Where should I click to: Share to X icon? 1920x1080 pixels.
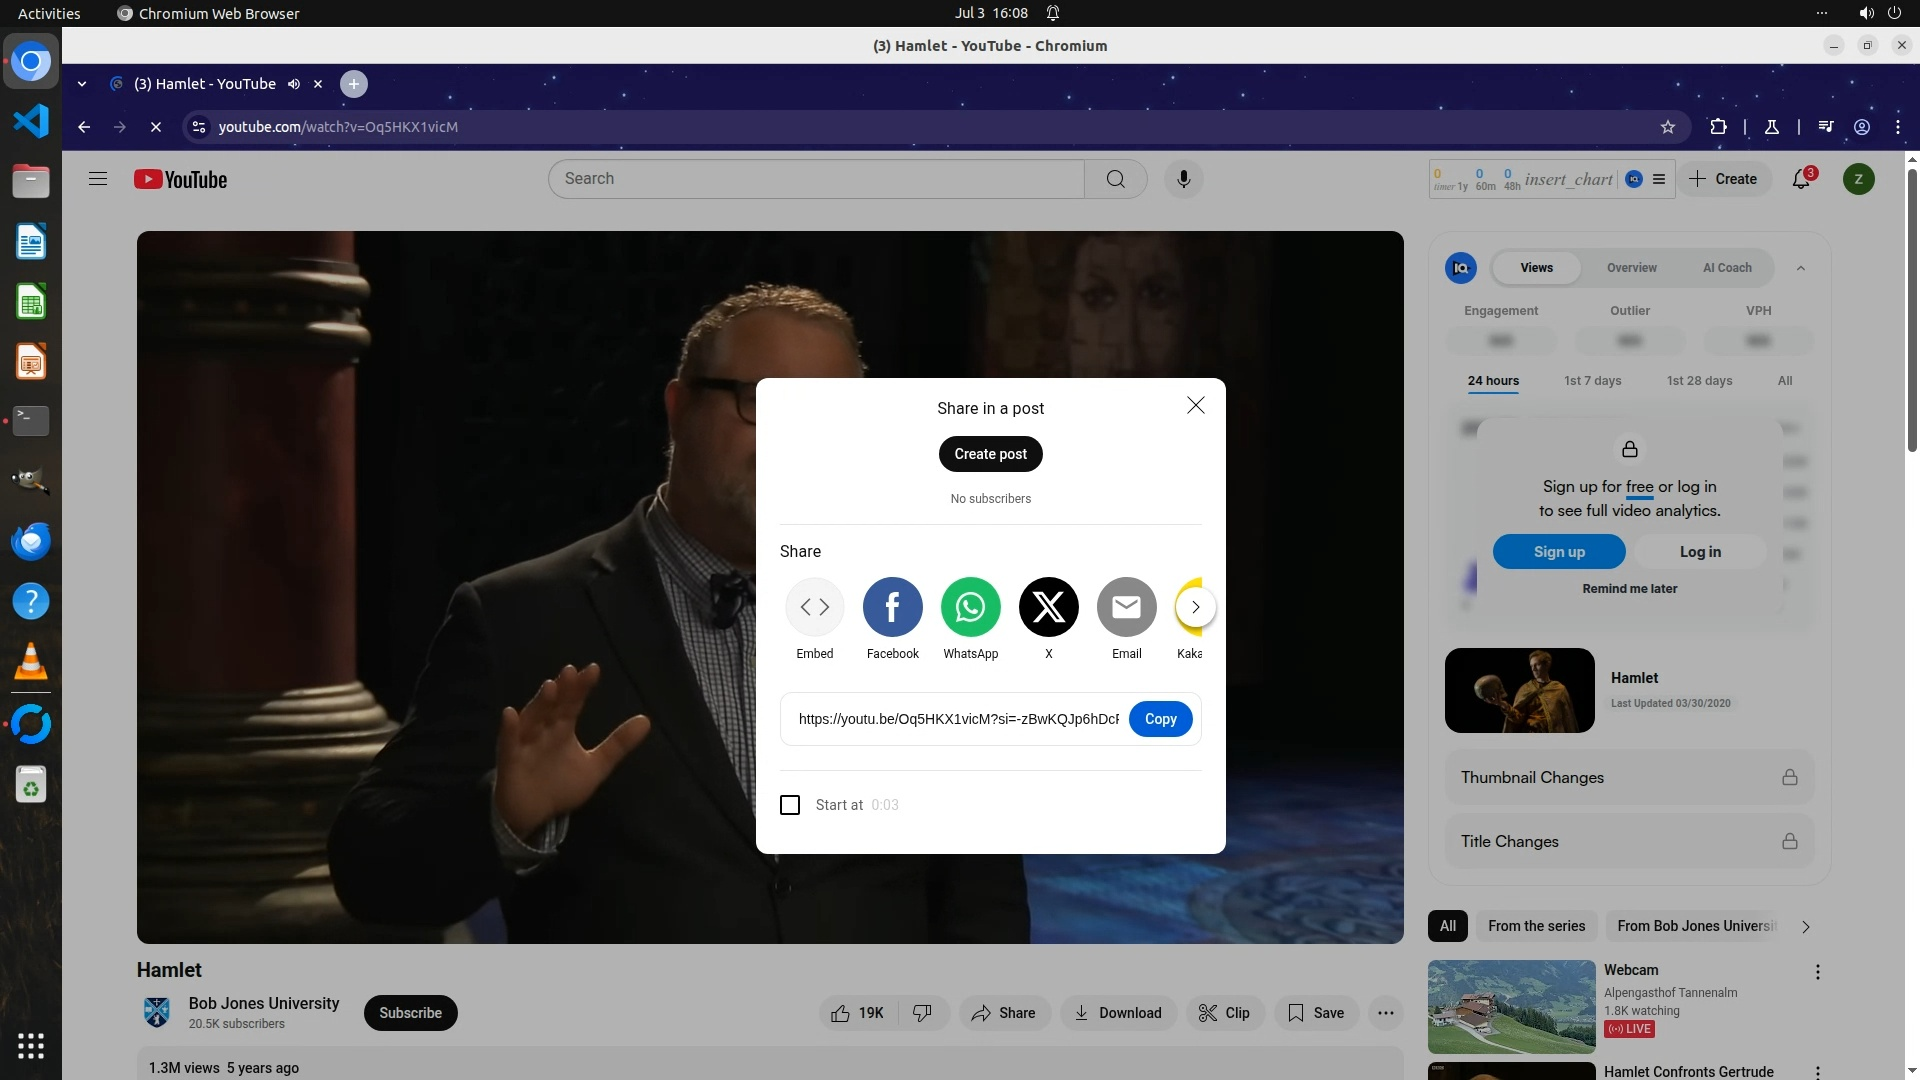click(1048, 607)
